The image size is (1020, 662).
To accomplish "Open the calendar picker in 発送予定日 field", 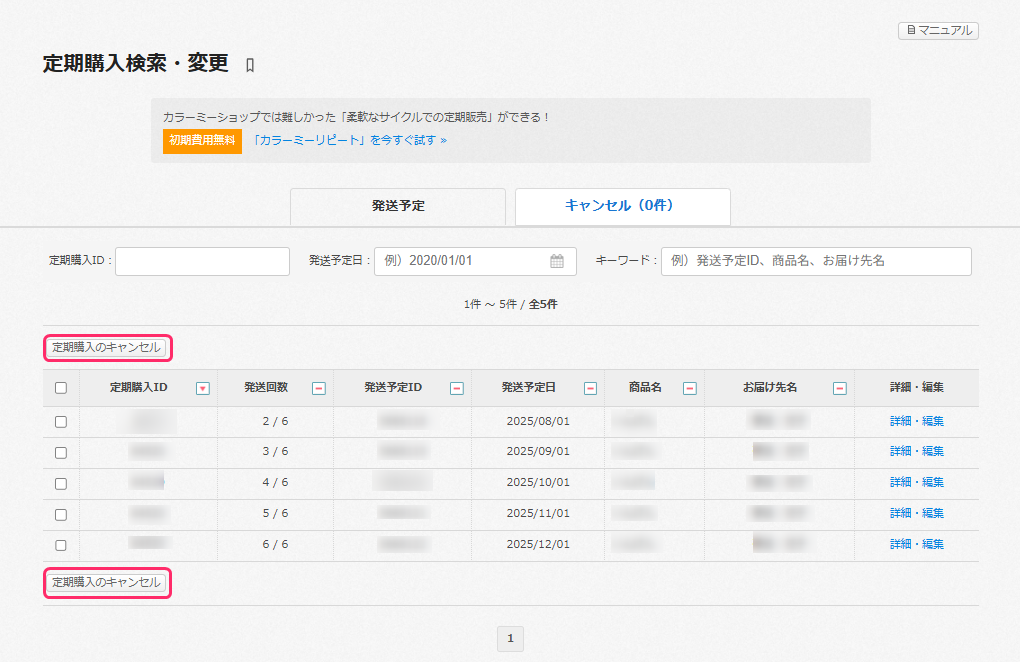I will tap(557, 261).
